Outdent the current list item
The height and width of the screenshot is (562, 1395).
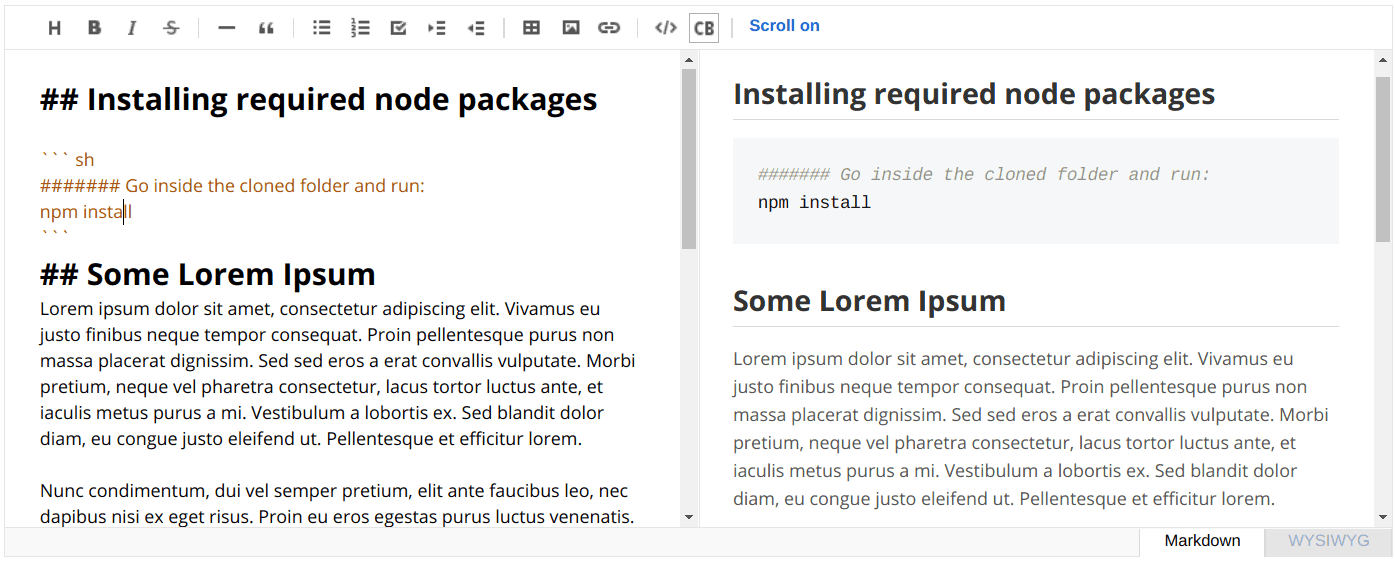click(x=476, y=28)
